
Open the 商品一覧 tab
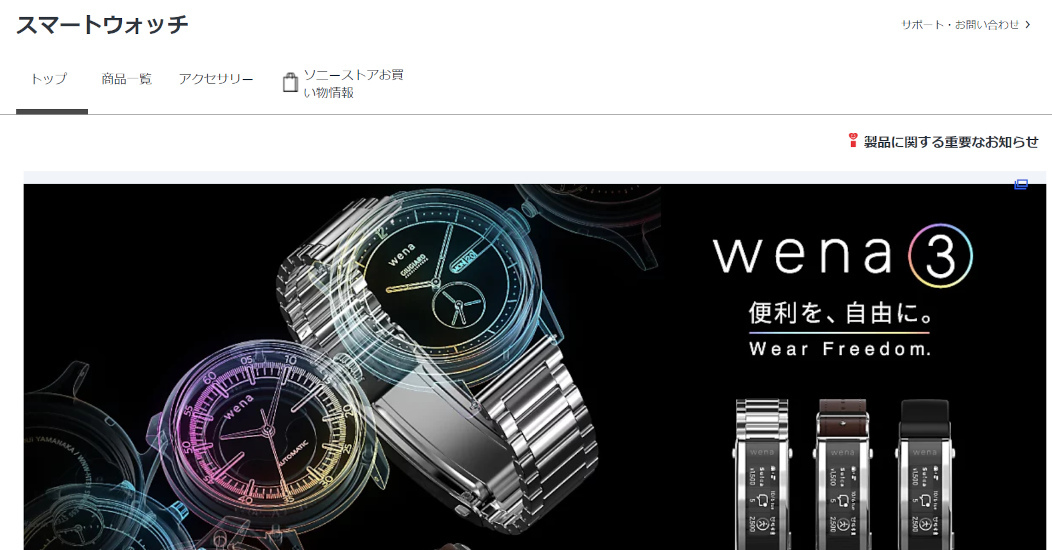click(127, 79)
